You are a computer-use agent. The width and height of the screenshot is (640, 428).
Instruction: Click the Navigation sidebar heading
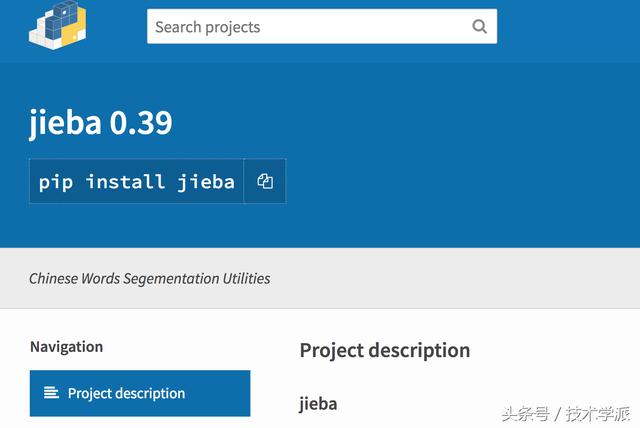(66, 347)
